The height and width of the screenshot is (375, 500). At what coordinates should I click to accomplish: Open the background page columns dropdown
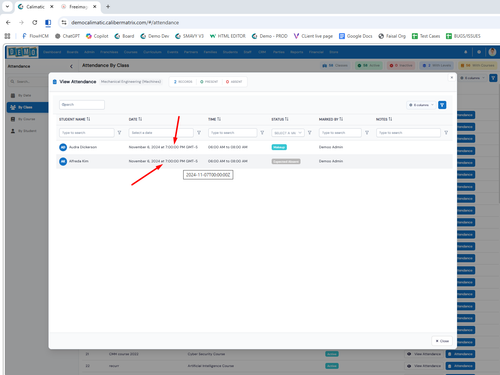click(472, 78)
